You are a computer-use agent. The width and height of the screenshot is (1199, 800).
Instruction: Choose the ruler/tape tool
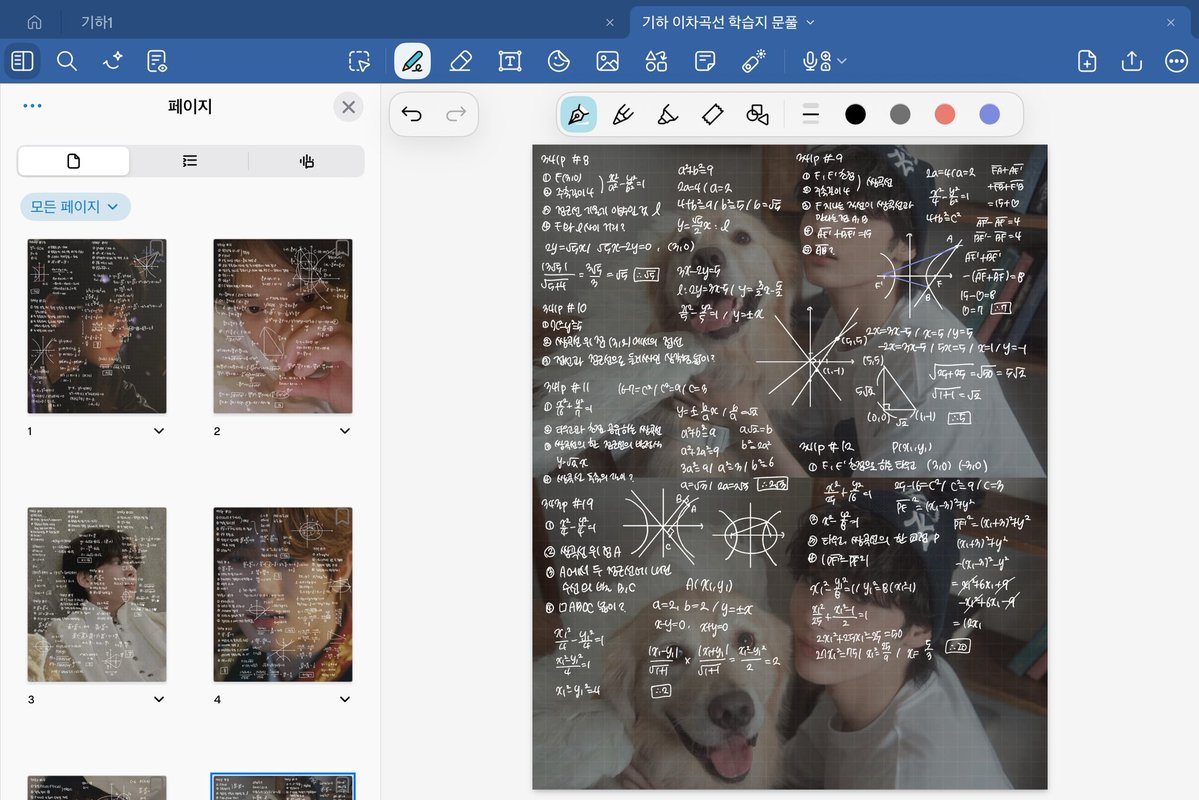[x=713, y=115]
